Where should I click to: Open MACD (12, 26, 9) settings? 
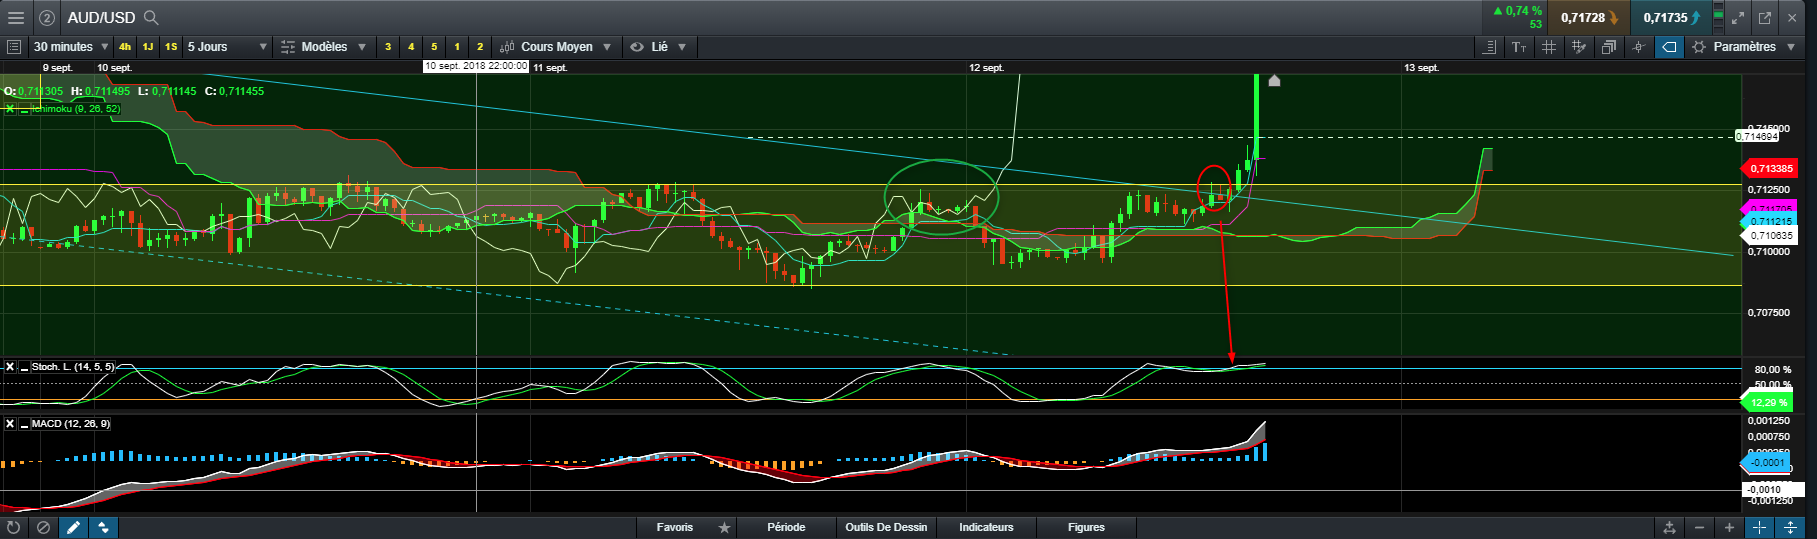(71, 424)
